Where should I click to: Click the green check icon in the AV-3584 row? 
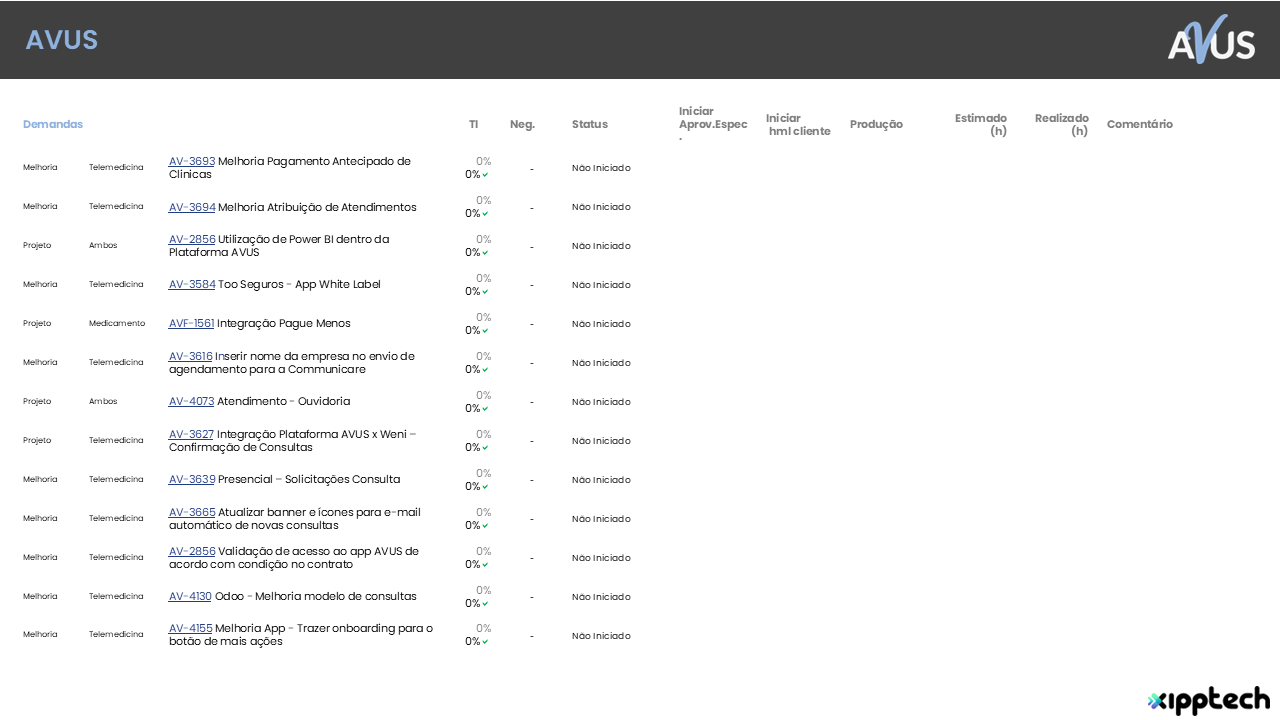[485, 292]
